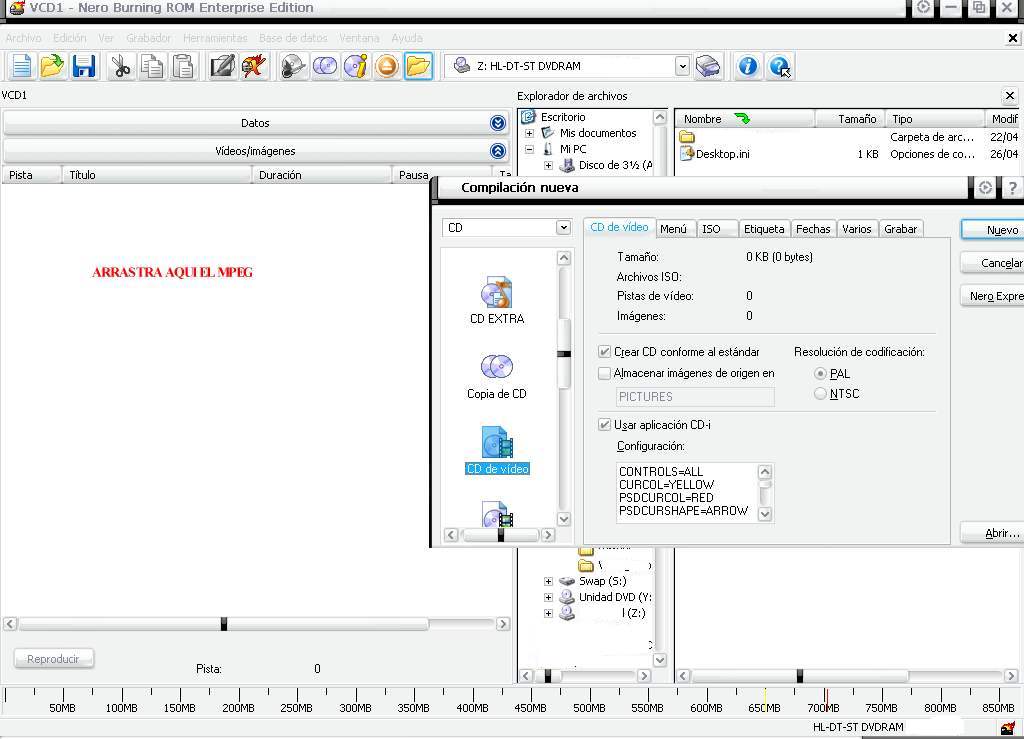1024x739 pixels.
Task: Select the NTSC encoding resolution
Action: pos(821,394)
